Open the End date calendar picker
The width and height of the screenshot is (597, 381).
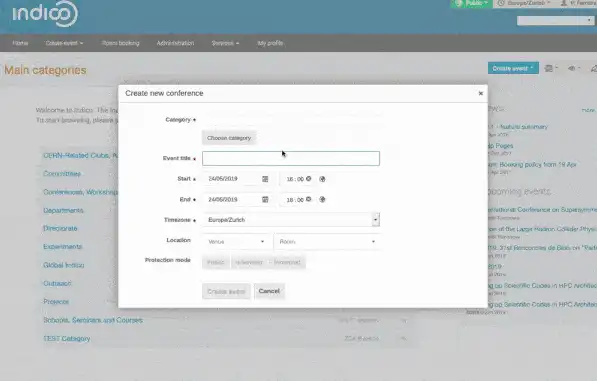click(x=265, y=199)
